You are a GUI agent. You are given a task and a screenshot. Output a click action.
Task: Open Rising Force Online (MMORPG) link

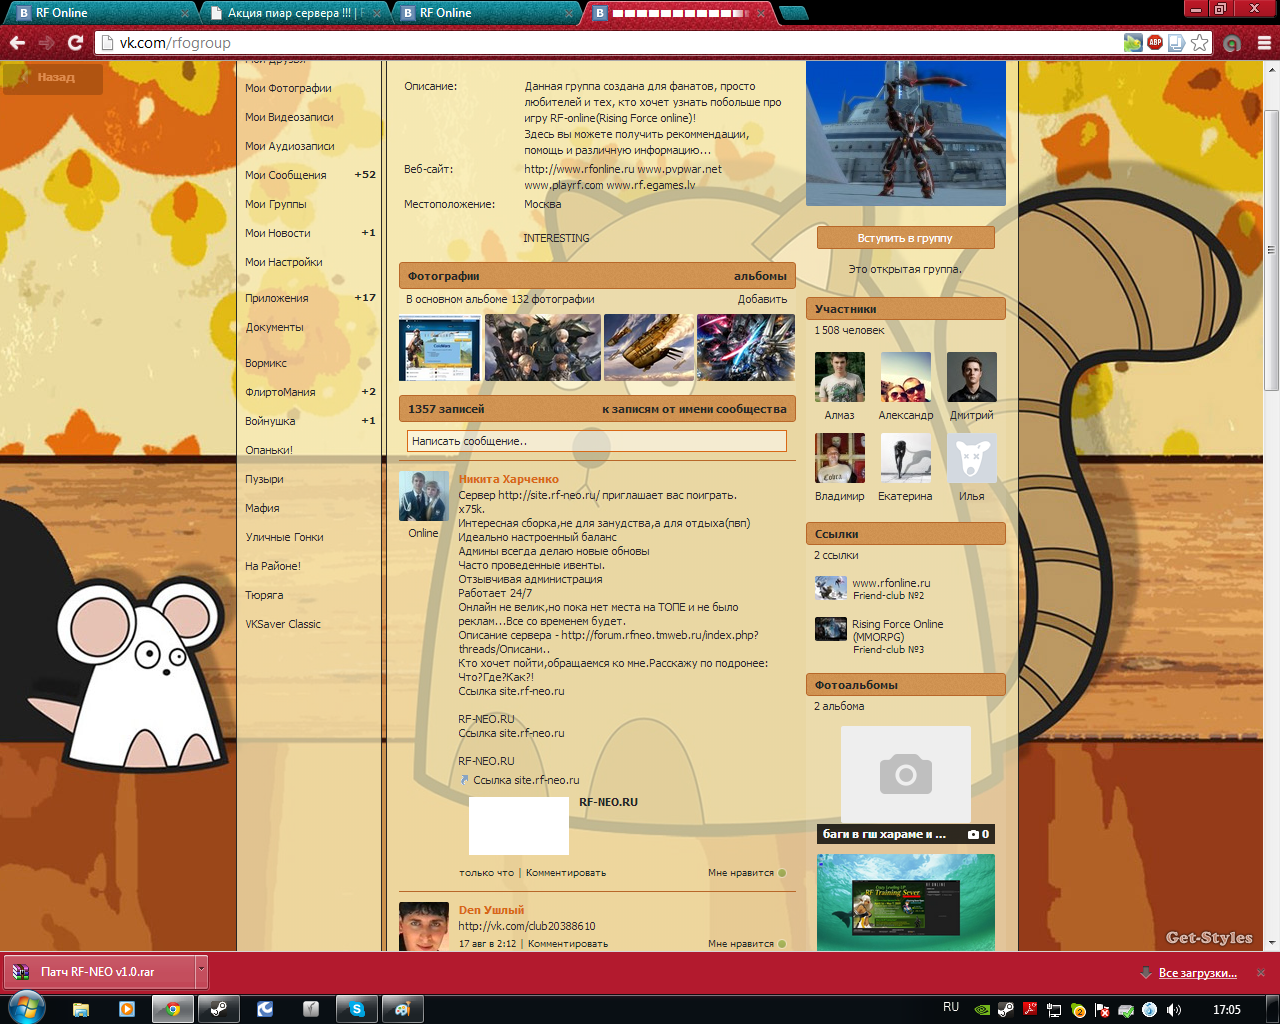click(x=897, y=630)
